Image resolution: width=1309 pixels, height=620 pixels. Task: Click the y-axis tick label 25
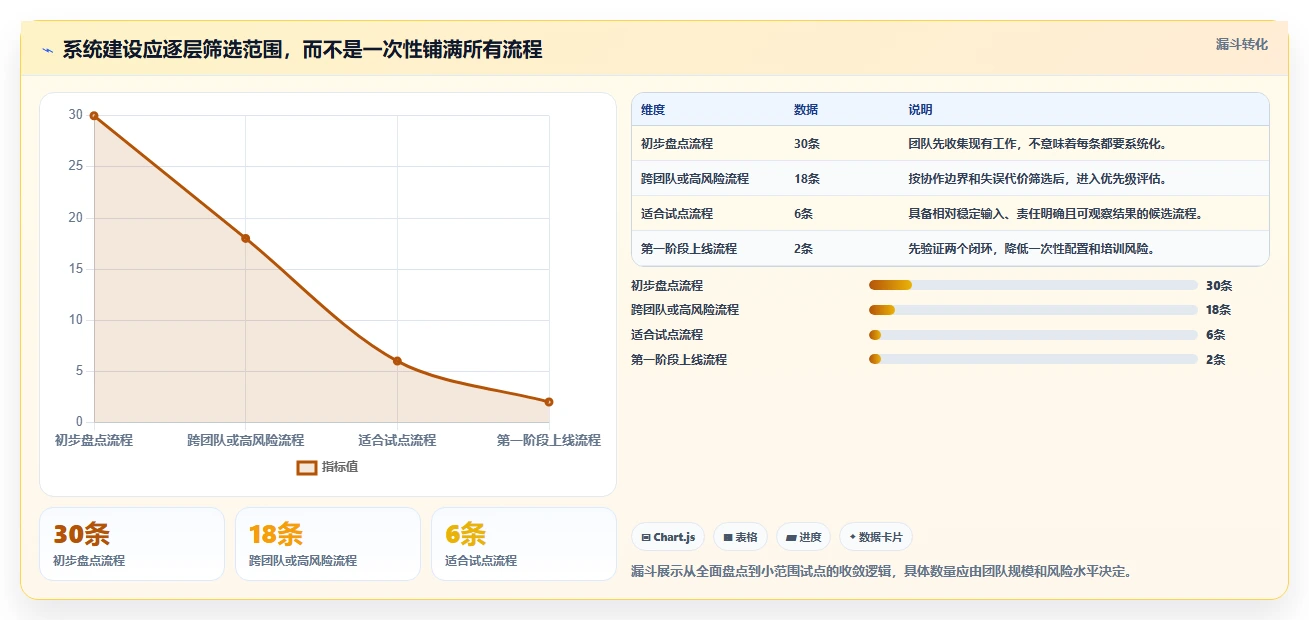pyautogui.click(x=76, y=166)
